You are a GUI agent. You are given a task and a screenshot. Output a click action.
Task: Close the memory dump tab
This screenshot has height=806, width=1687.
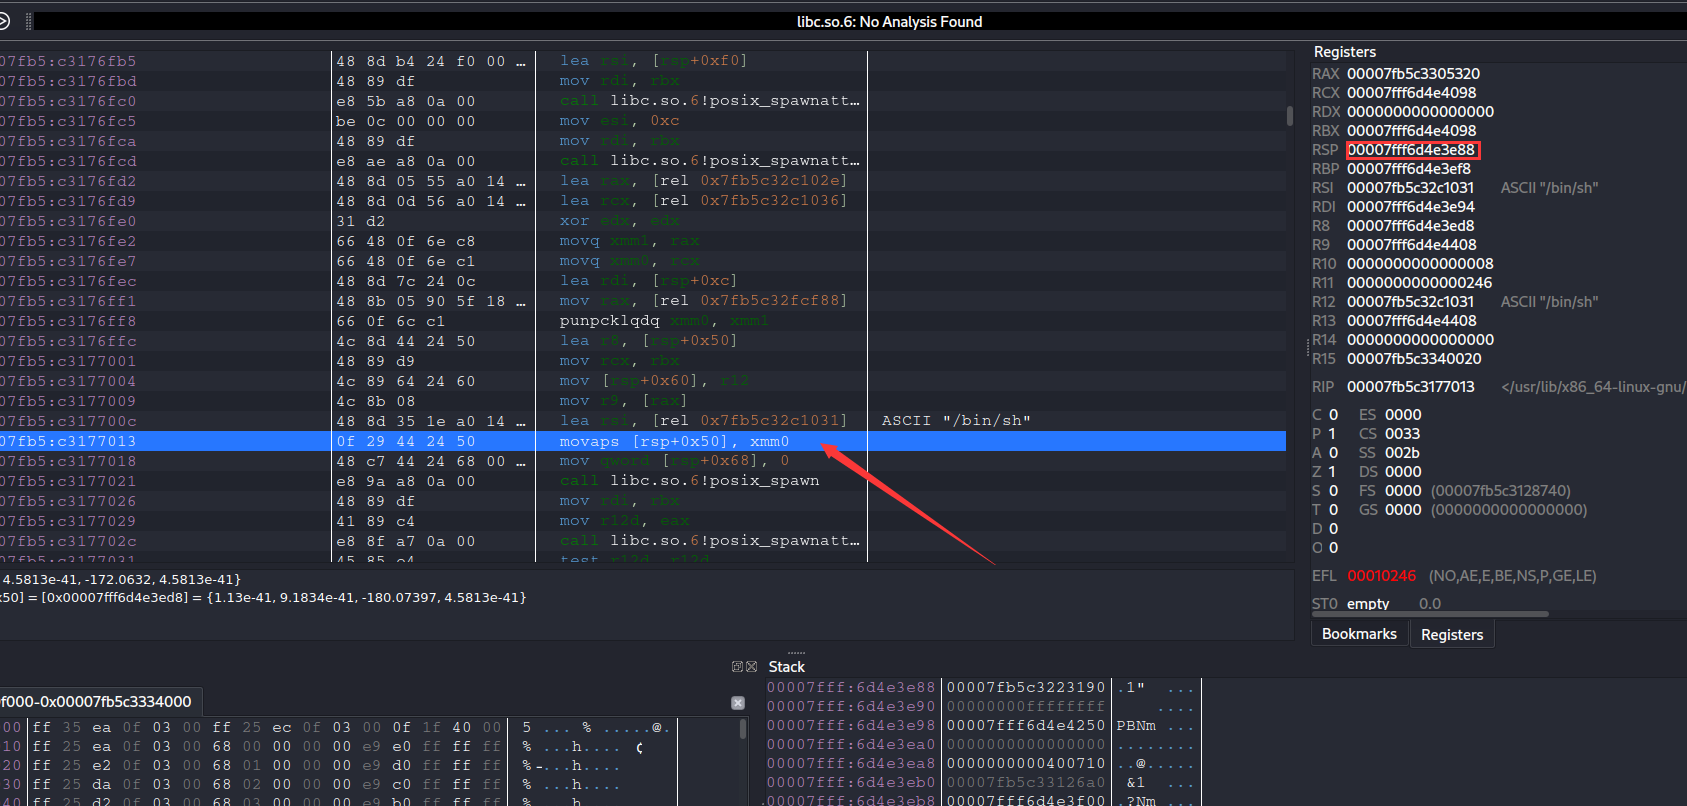pos(738,703)
